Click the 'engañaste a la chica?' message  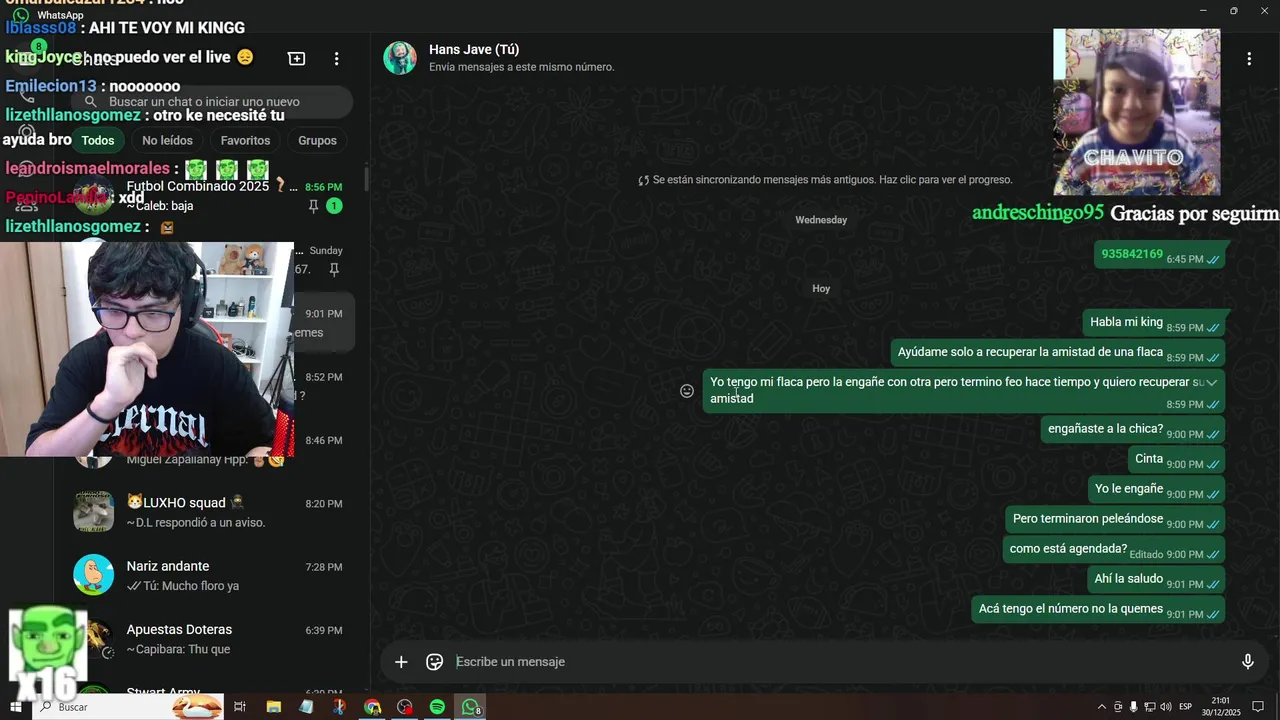coord(1133,430)
